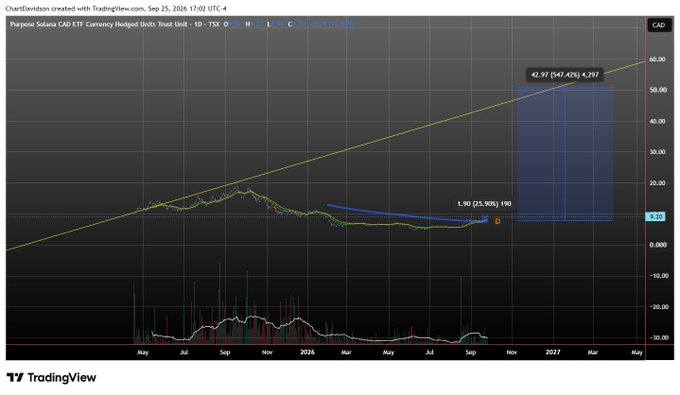Image resolution: width=680 pixels, height=395 pixels.
Task: Click the 42.97 (547.42%) measurement label
Action: point(565,75)
